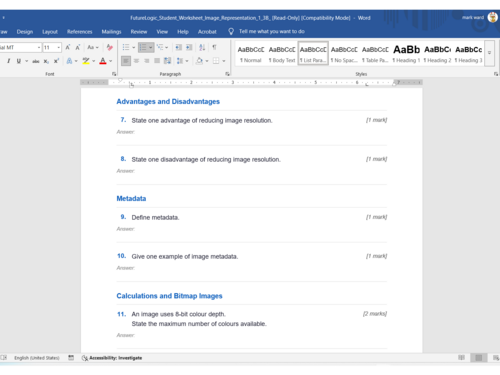This screenshot has width=500, height=375.
Task: Click the multilevel list icon
Action: click(x=160, y=47)
